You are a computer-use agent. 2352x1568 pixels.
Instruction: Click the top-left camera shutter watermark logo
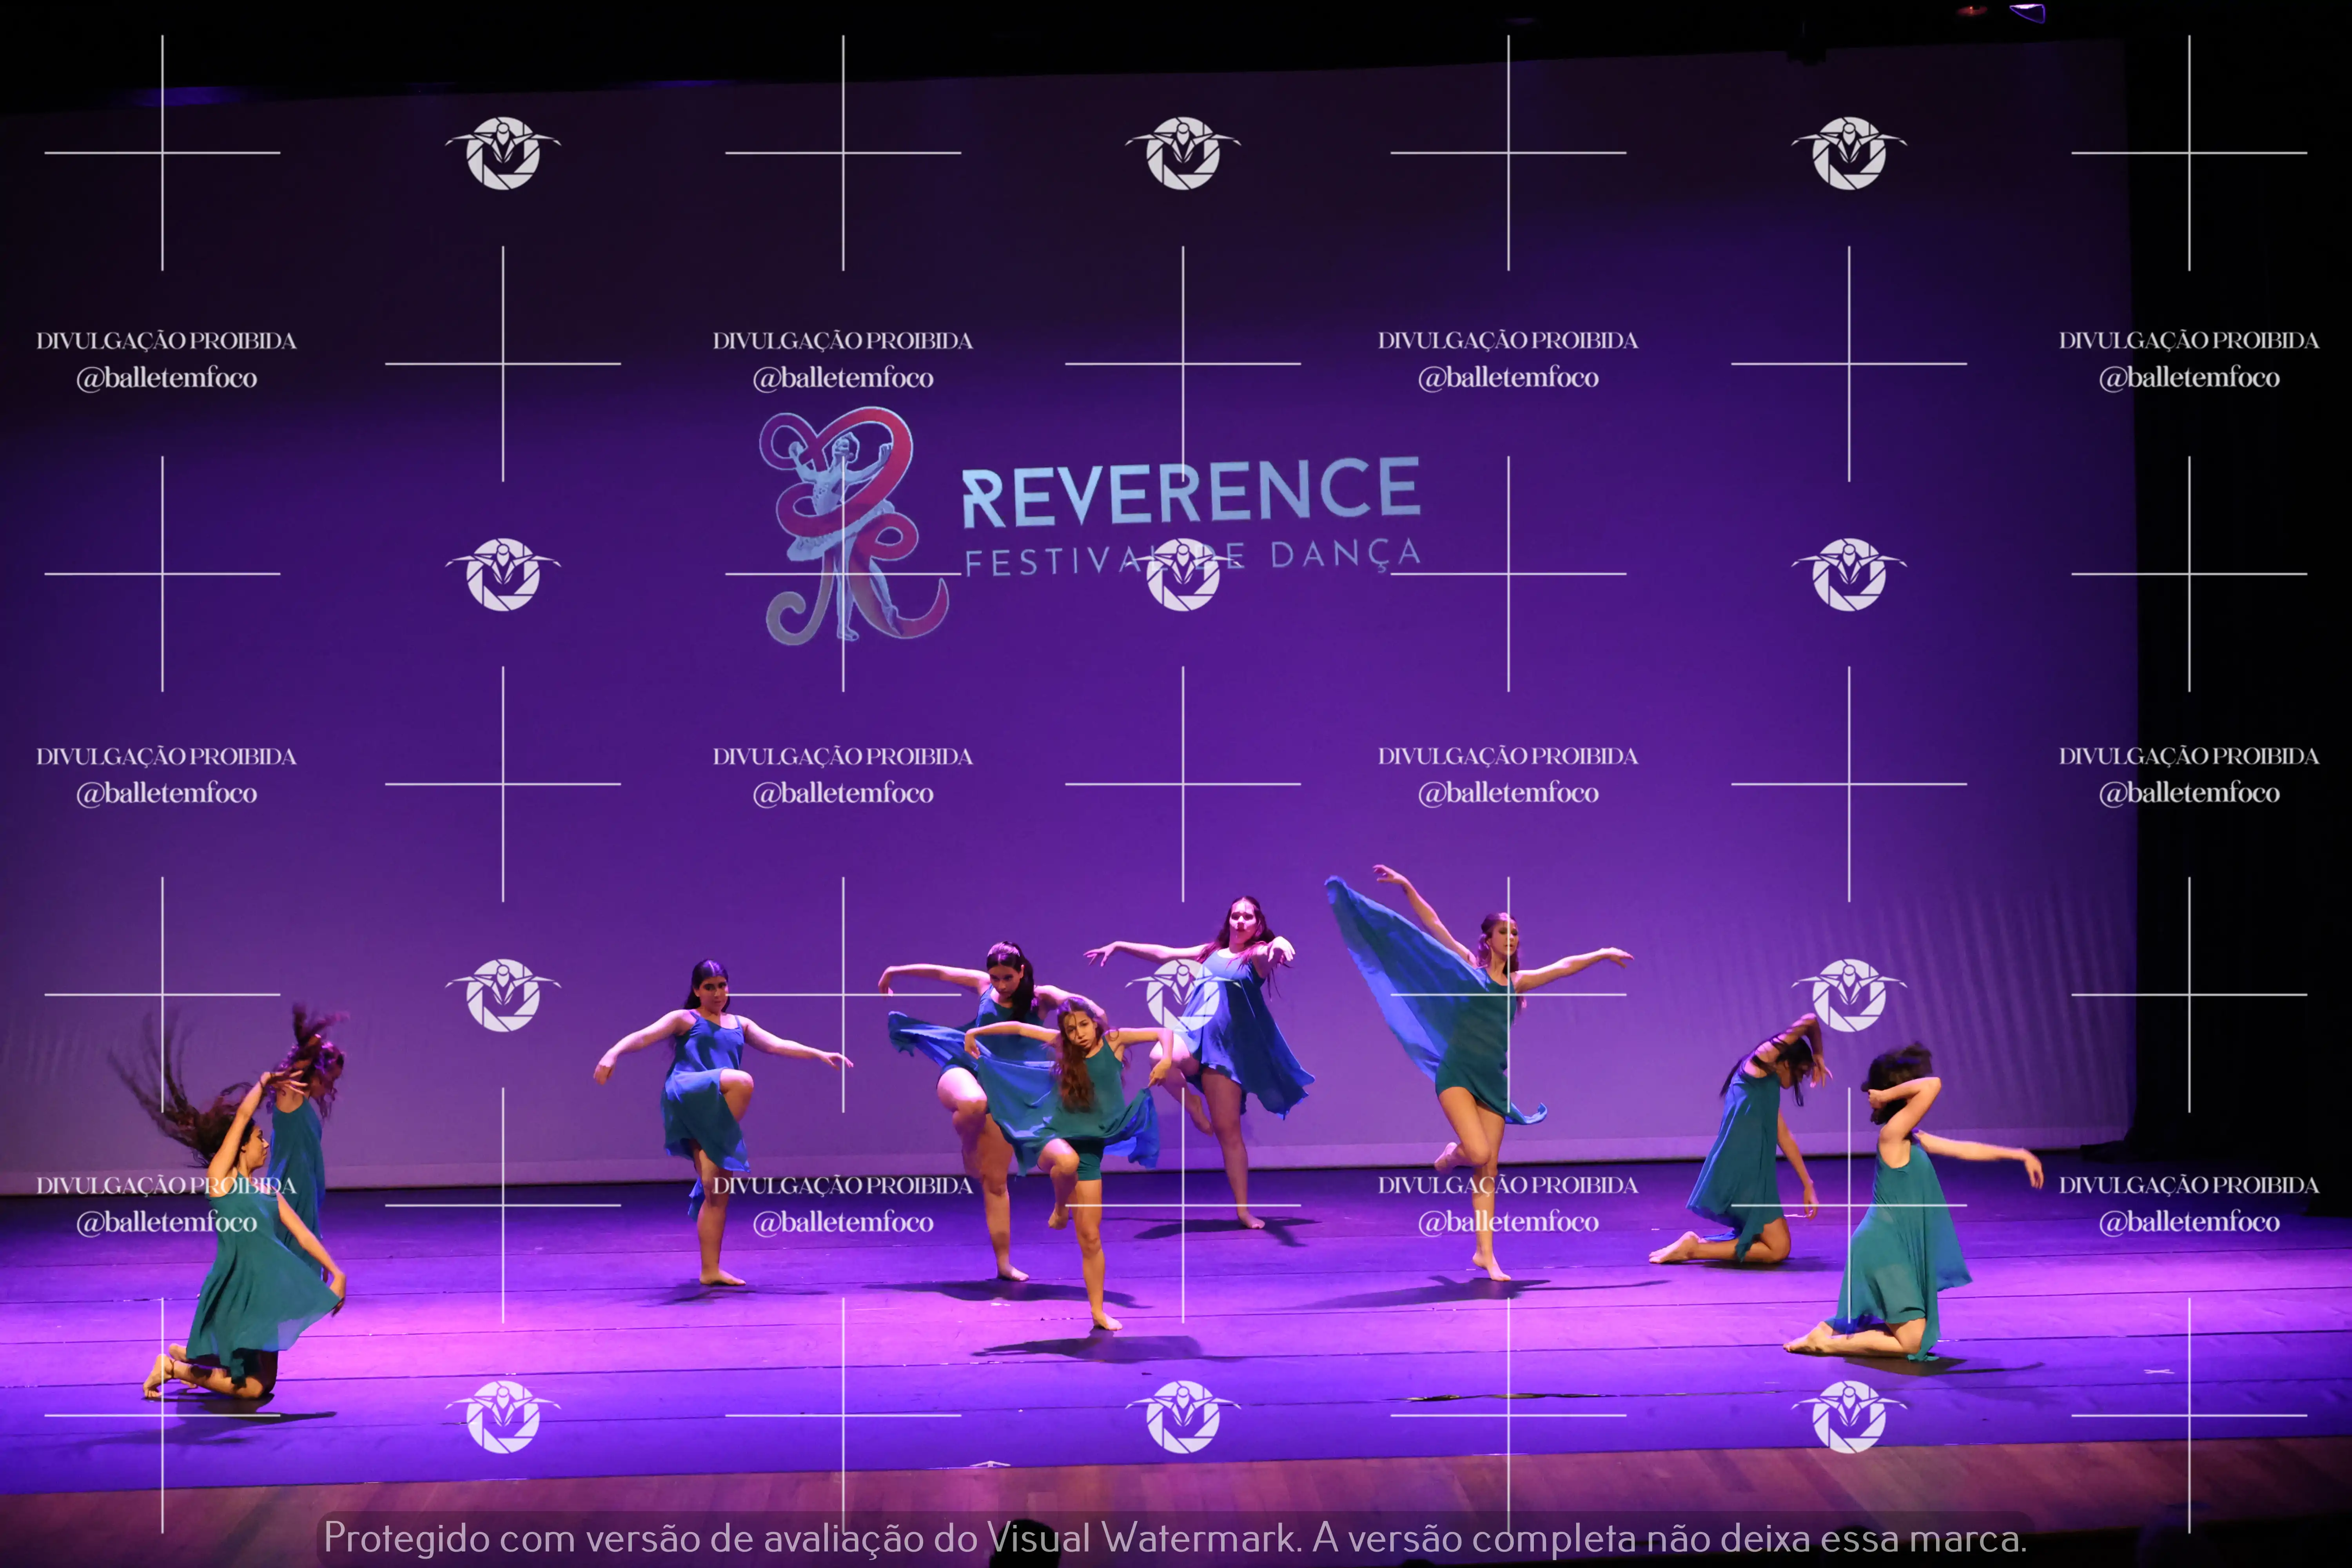click(503, 153)
